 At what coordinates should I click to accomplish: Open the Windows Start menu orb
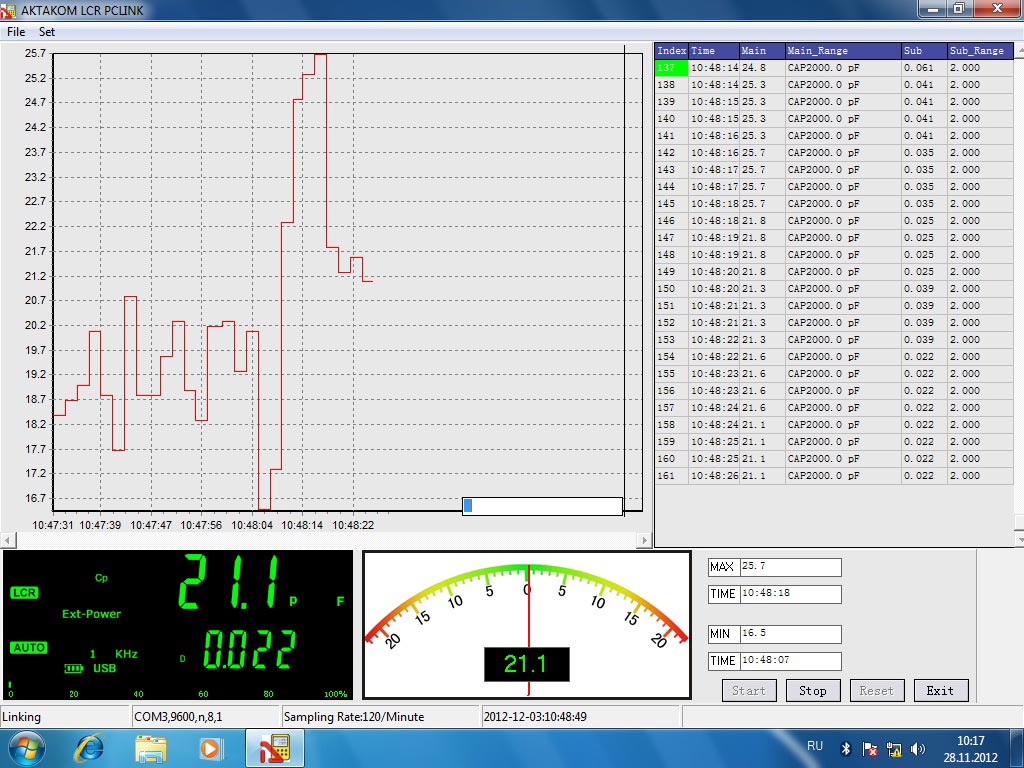pos(26,748)
